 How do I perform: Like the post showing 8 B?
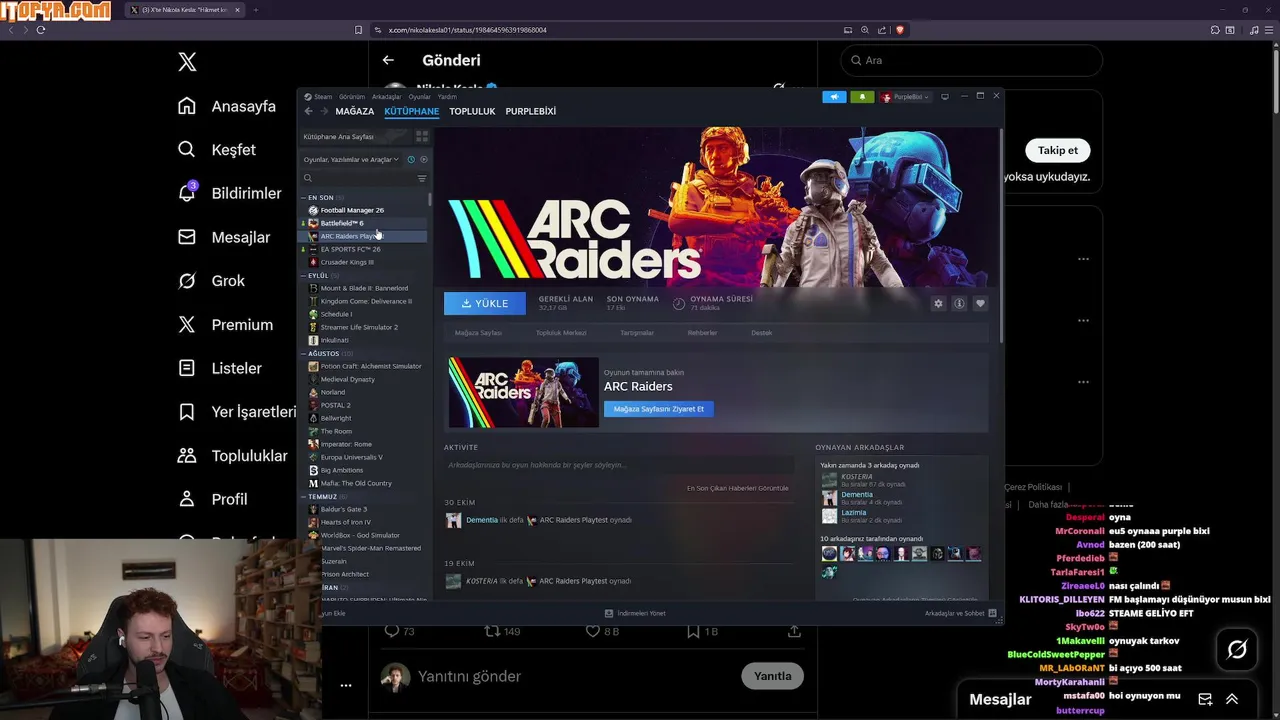(x=592, y=631)
